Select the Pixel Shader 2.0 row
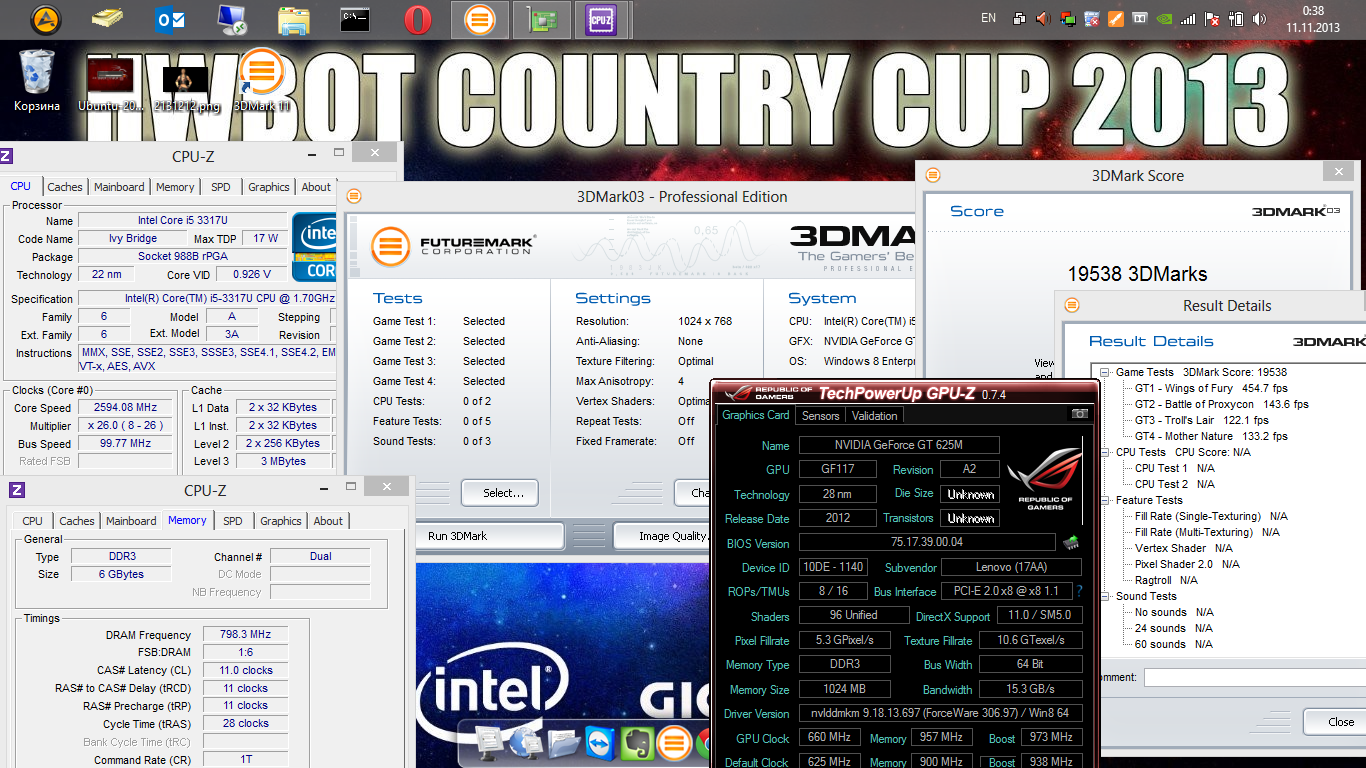Screen dimensions: 1366x768 [1187, 564]
